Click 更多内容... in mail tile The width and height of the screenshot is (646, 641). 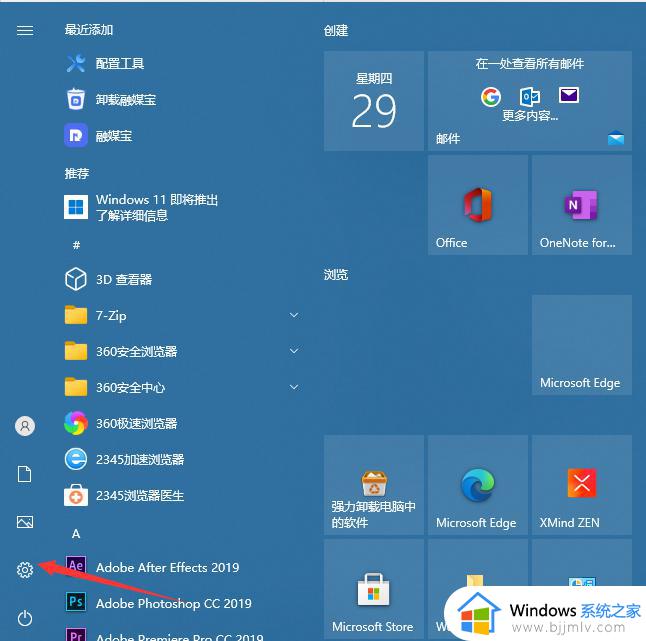tap(530, 116)
